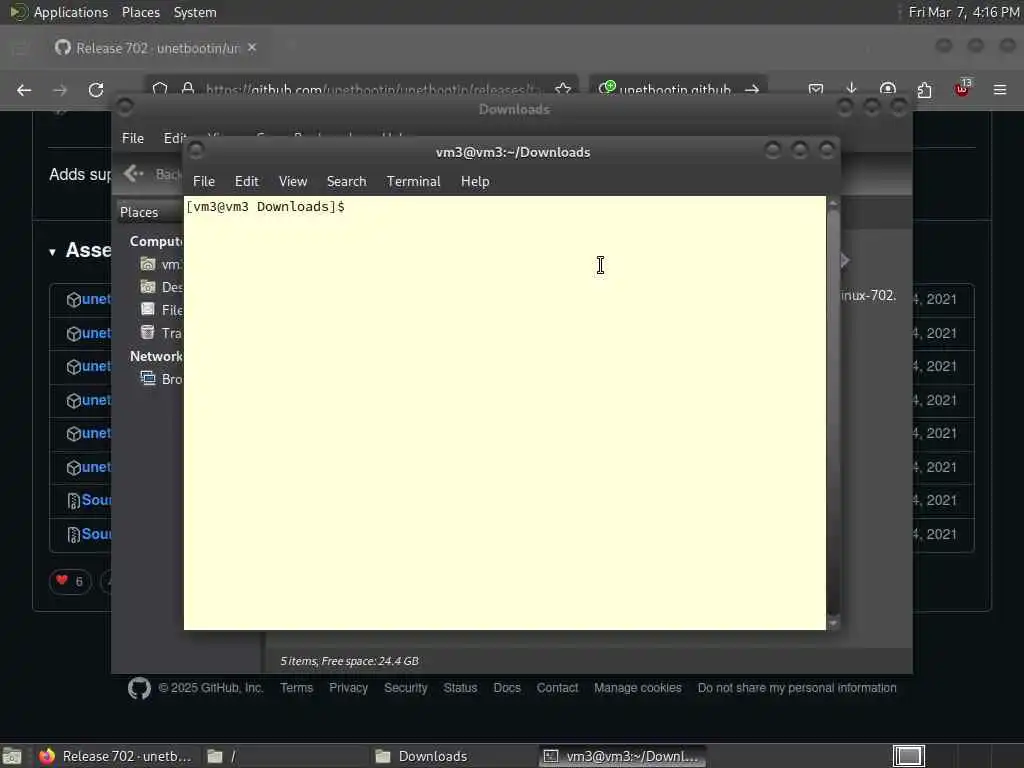1024x768 pixels.
Task: Open the terminal File menu
Action: pyautogui.click(x=204, y=182)
